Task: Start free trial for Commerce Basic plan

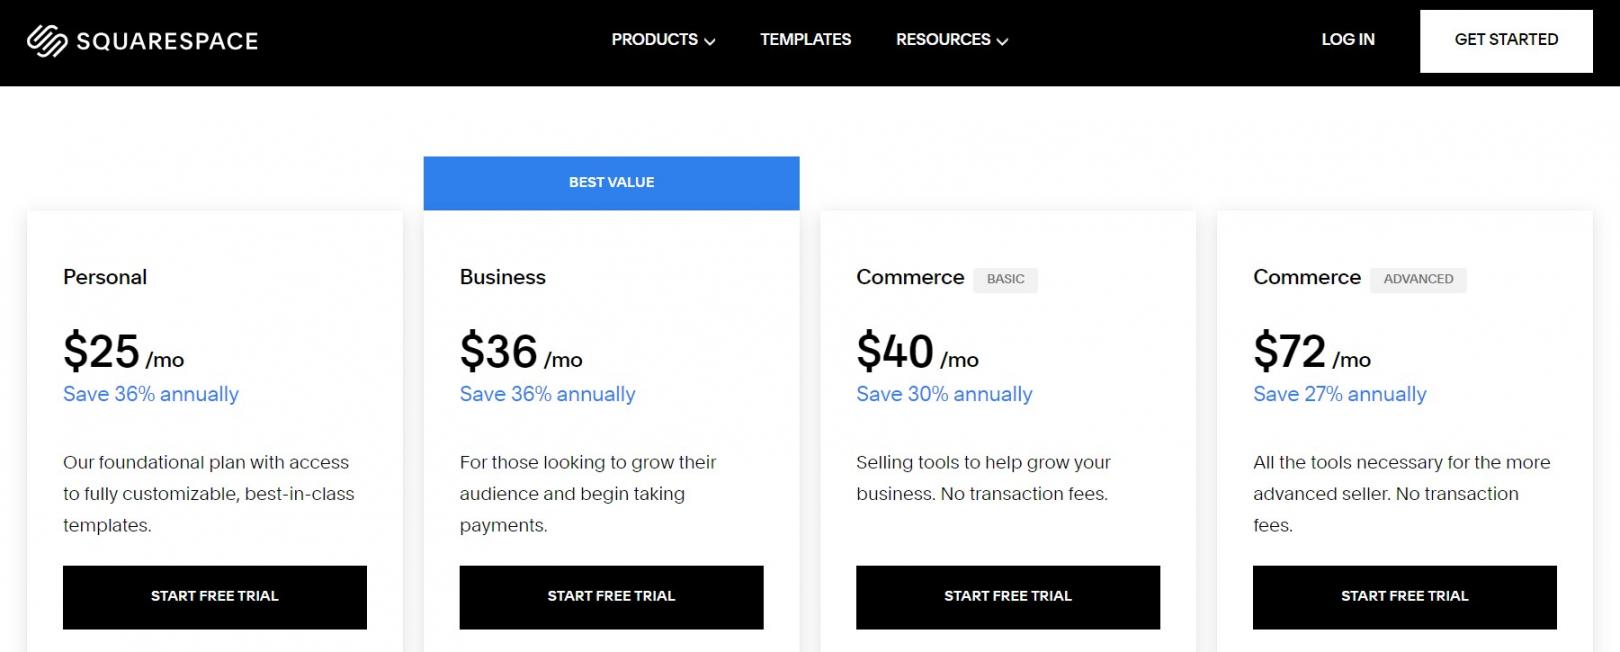Action: tap(1007, 597)
